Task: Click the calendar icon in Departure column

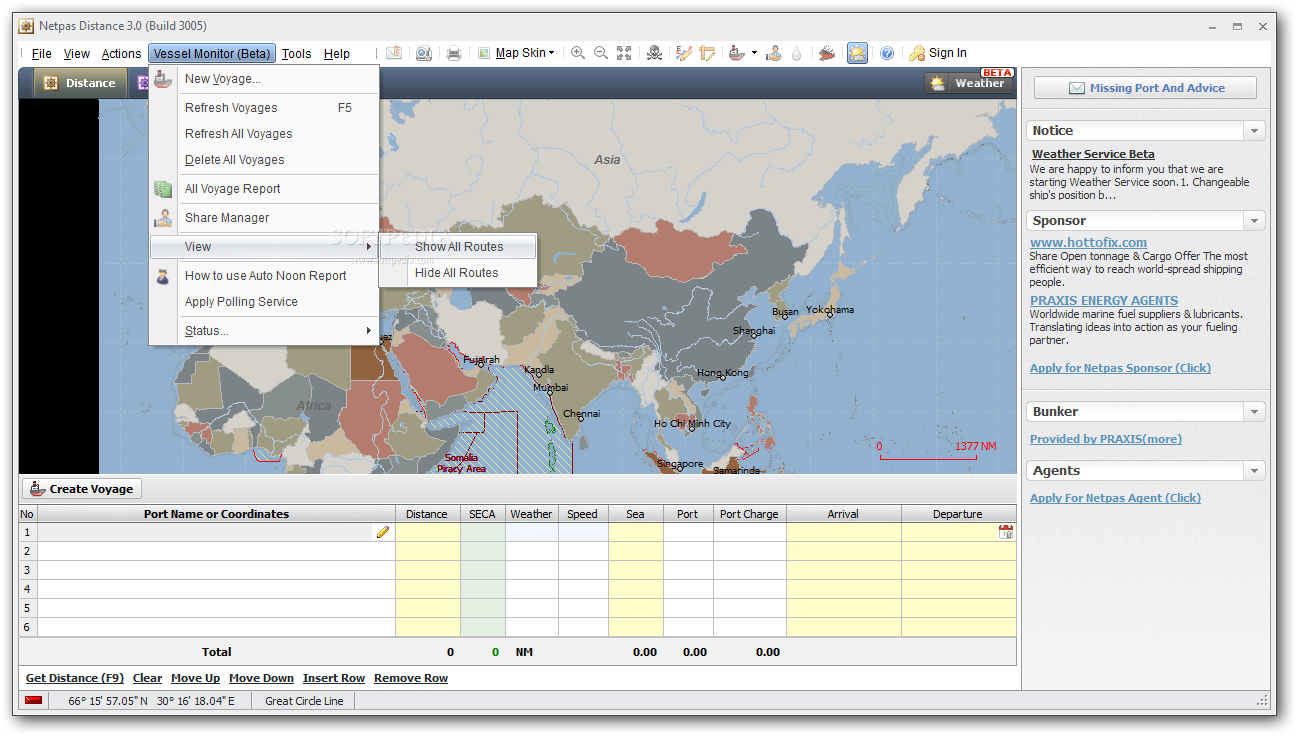Action: 1006,532
